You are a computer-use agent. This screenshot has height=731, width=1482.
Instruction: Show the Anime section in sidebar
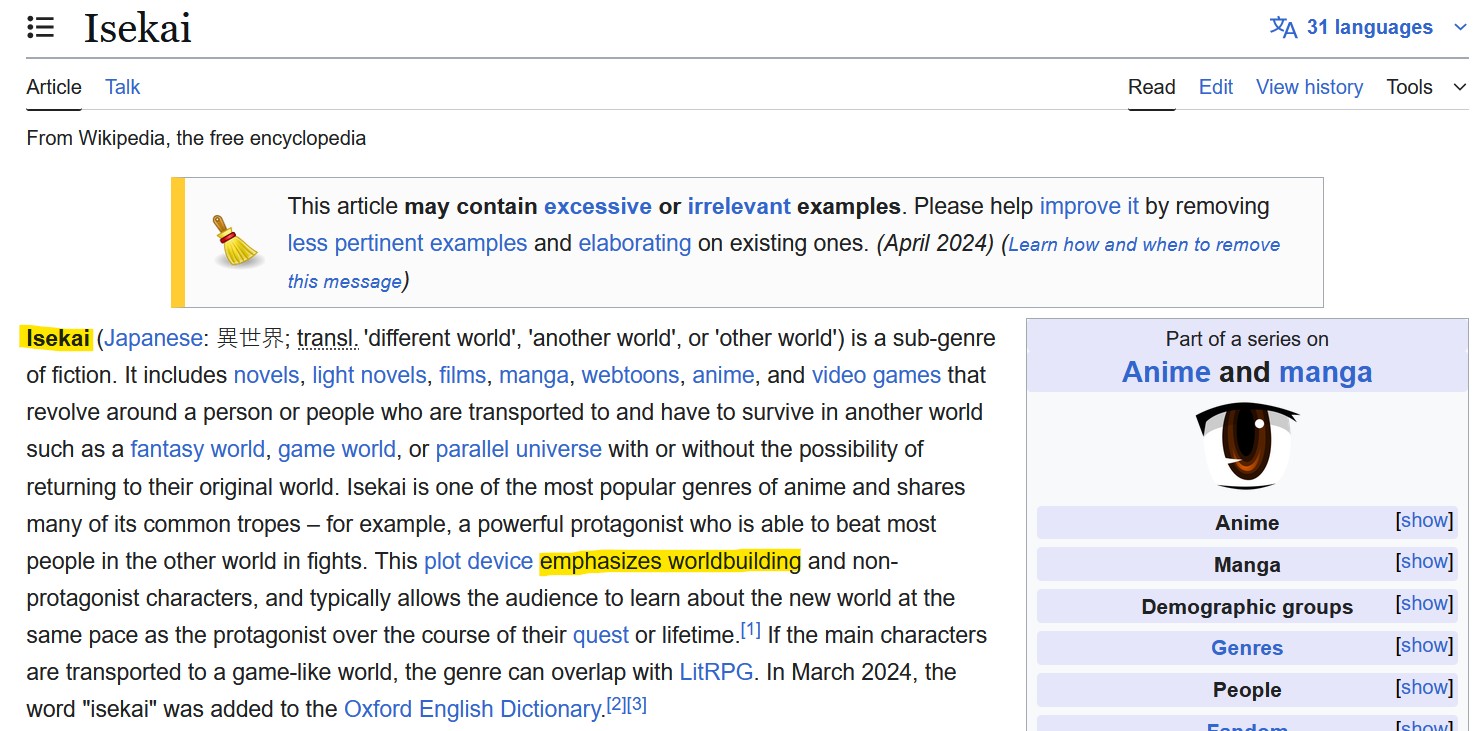[x=1425, y=520]
